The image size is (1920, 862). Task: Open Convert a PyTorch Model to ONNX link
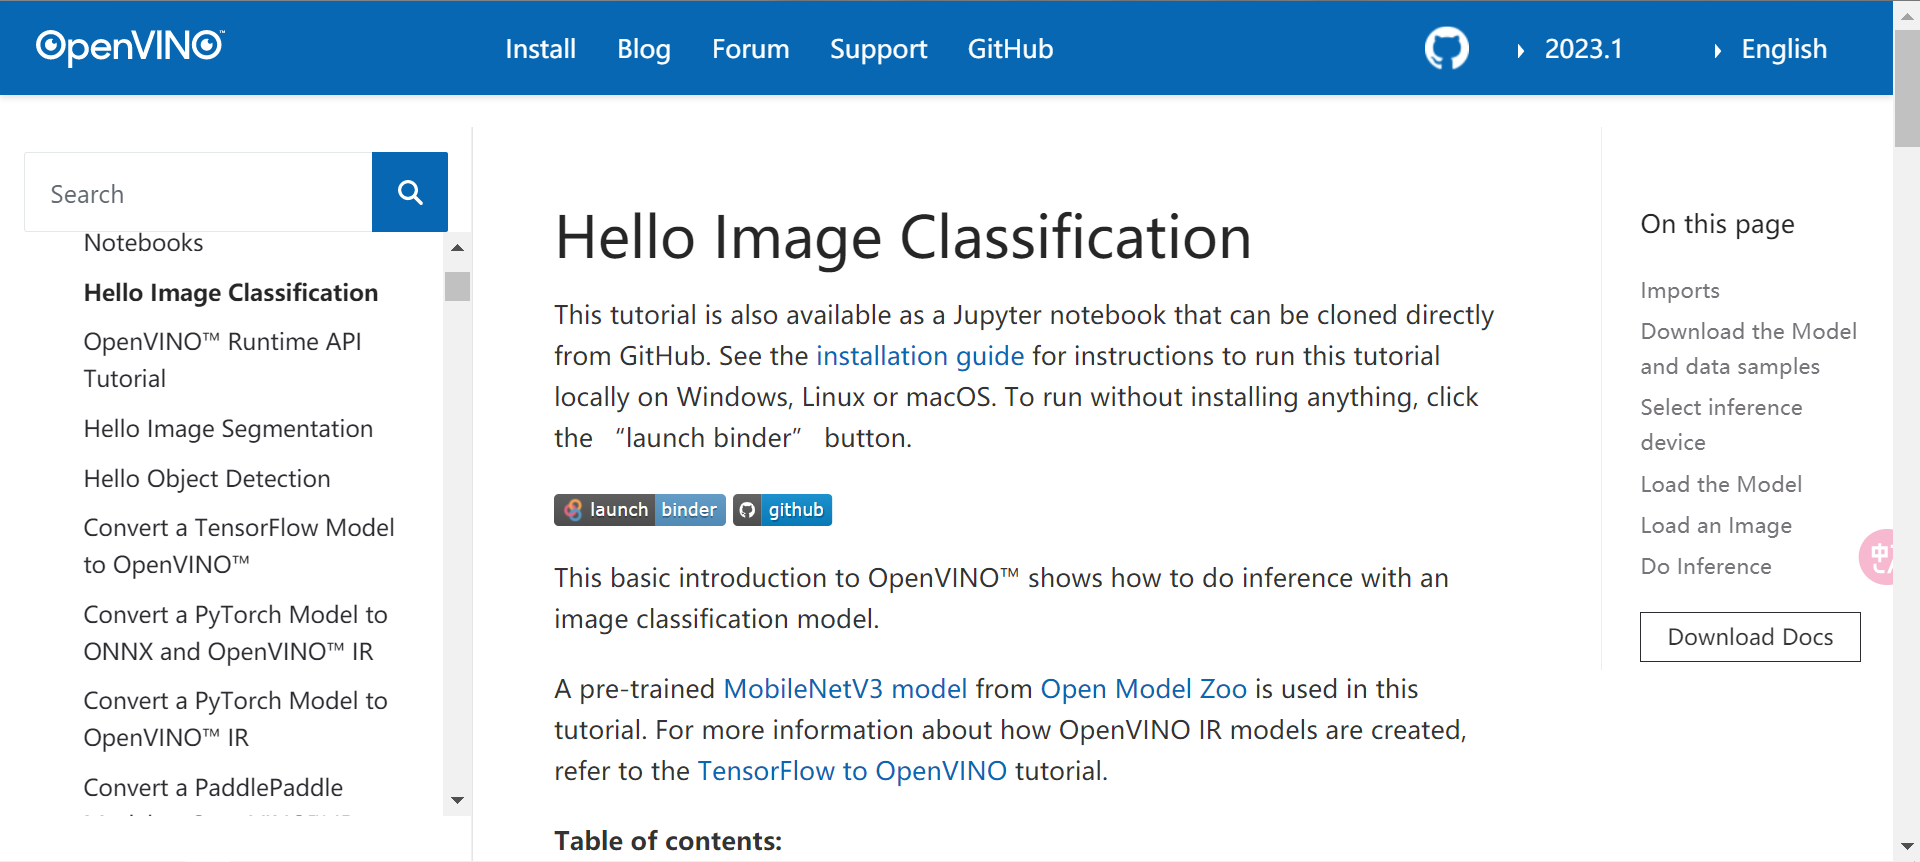(235, 633)
